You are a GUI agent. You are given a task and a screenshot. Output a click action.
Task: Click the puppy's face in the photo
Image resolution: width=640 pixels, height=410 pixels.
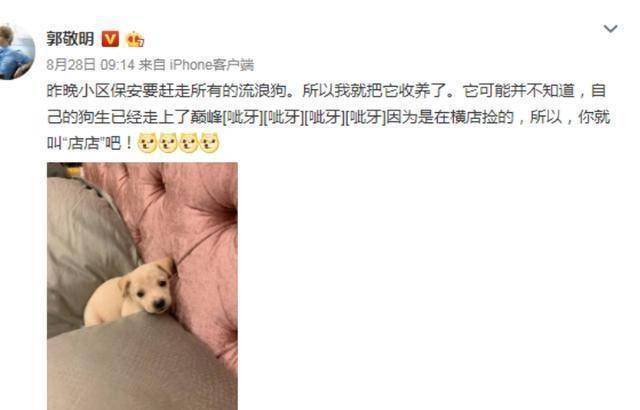(x=151, y=290)
